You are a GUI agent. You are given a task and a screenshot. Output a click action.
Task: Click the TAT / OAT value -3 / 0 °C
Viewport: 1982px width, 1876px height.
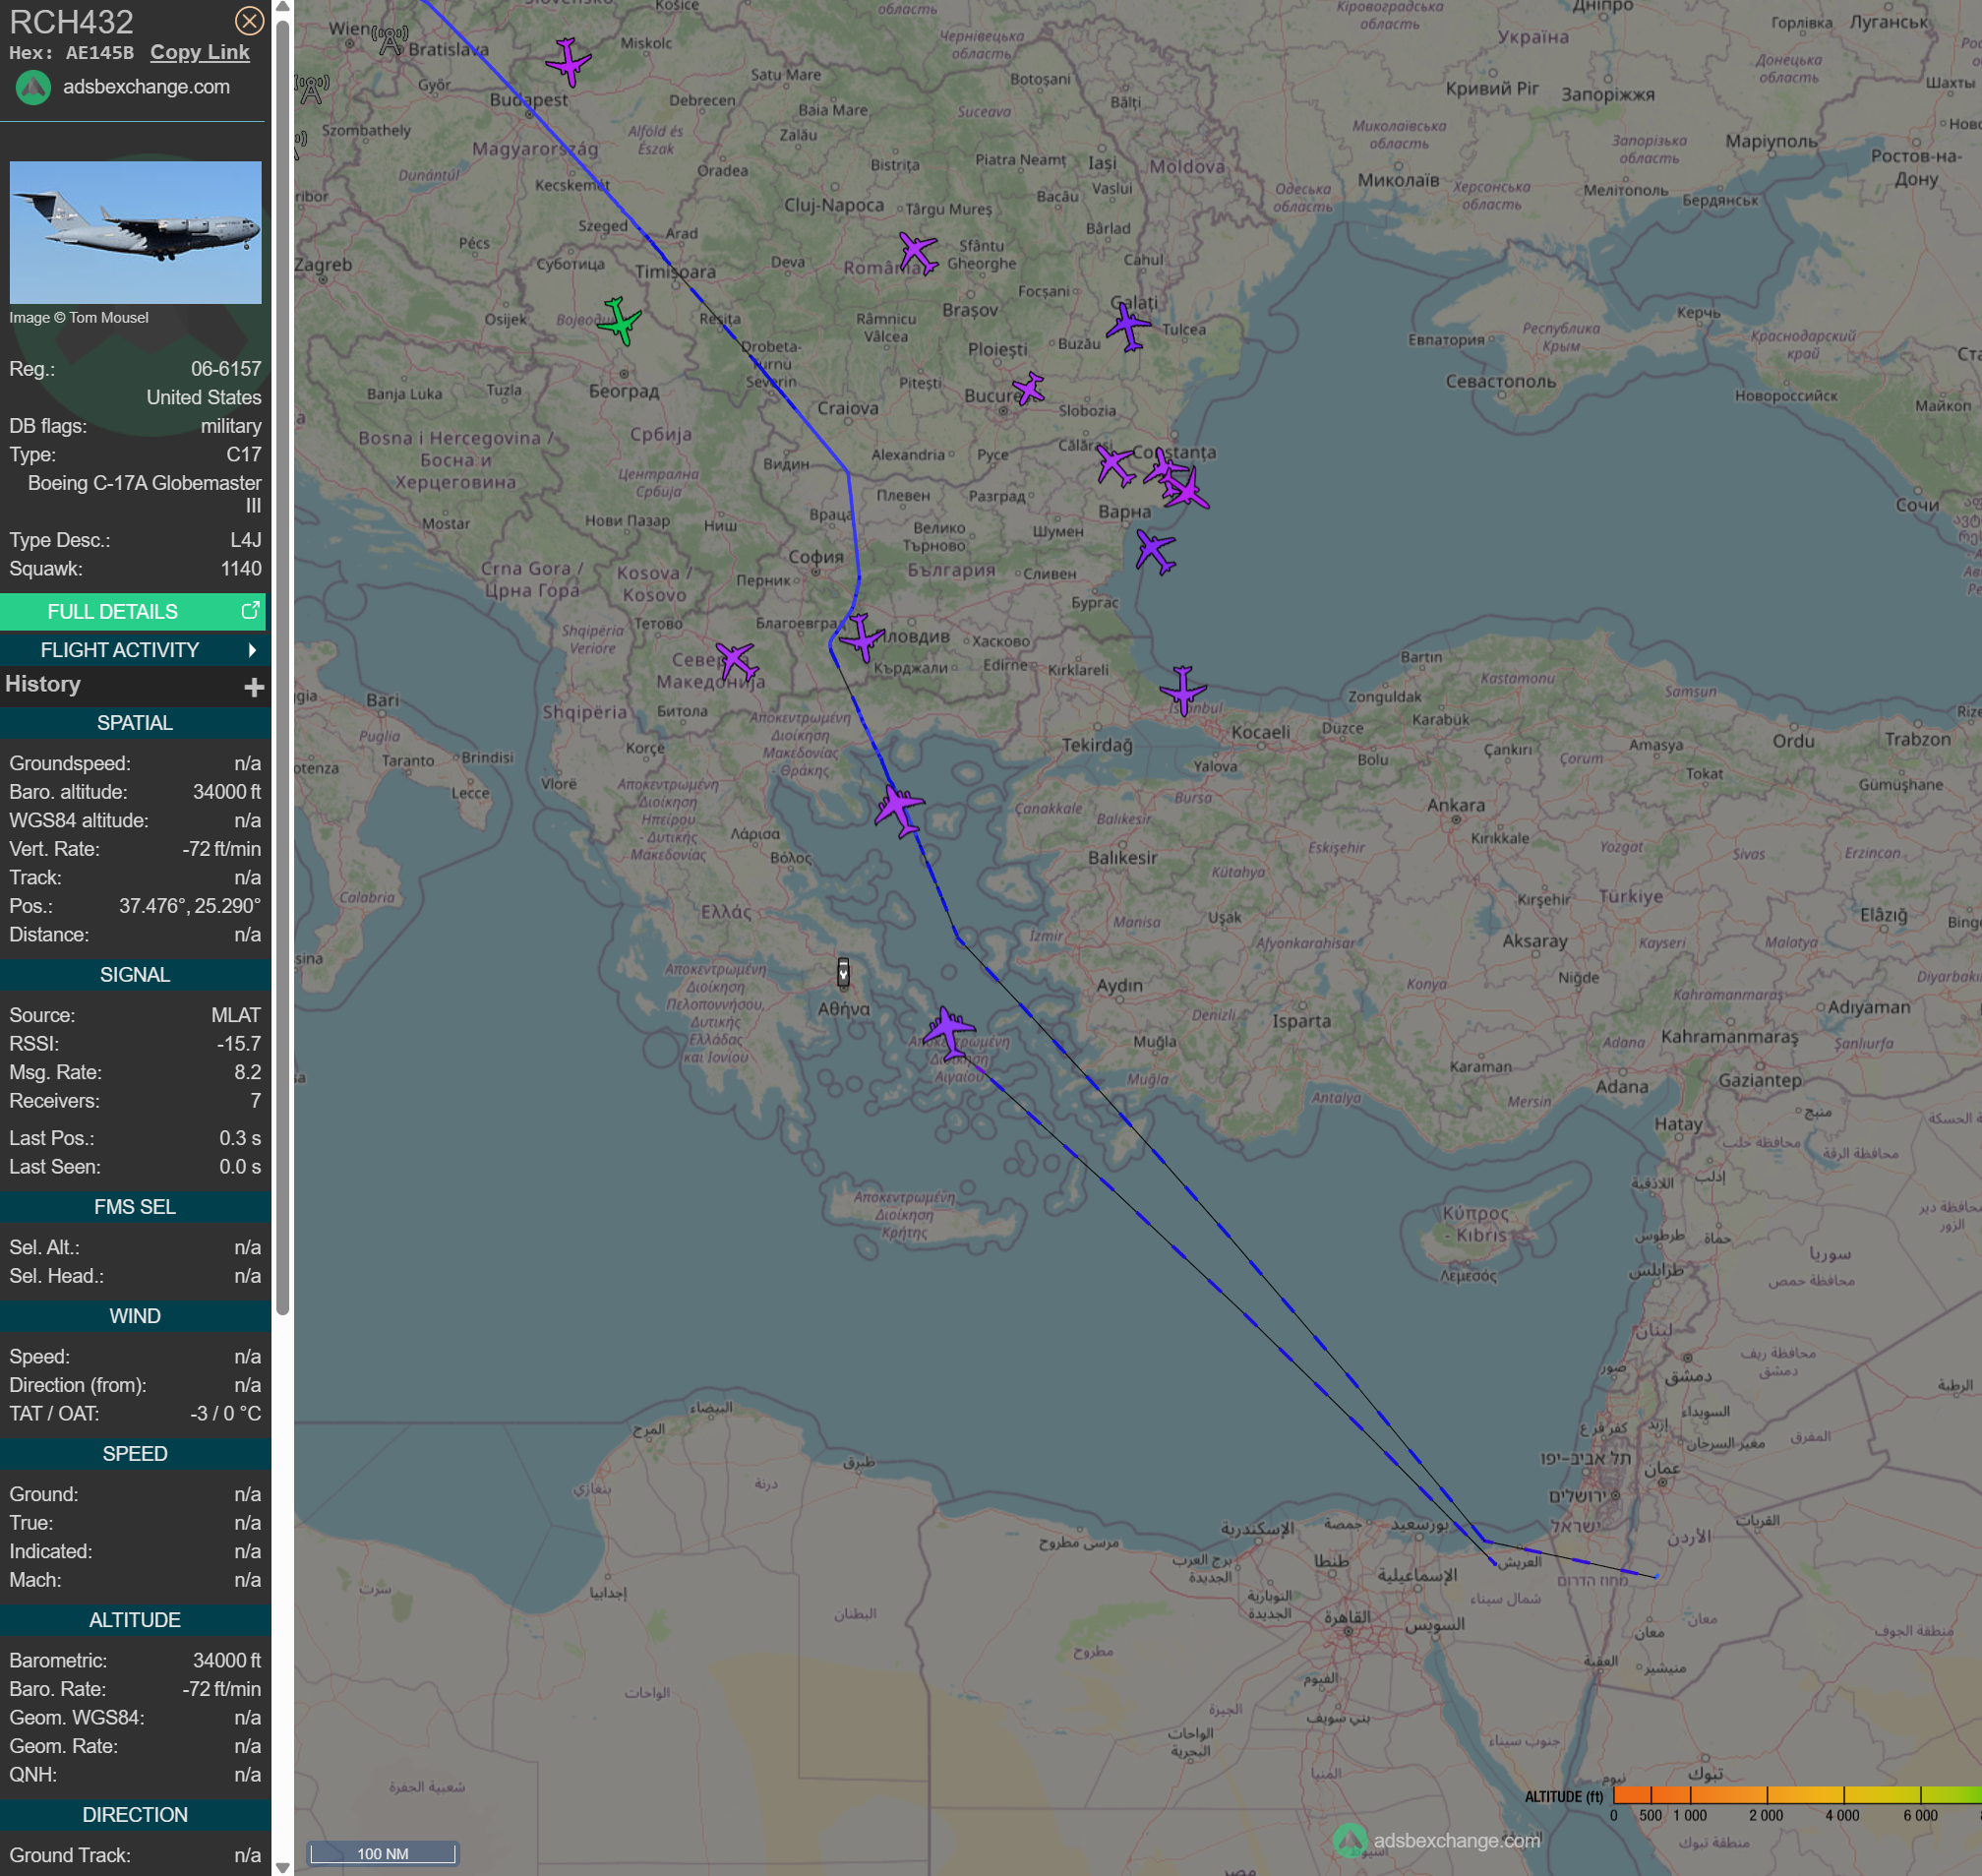tap(226, 1414)
